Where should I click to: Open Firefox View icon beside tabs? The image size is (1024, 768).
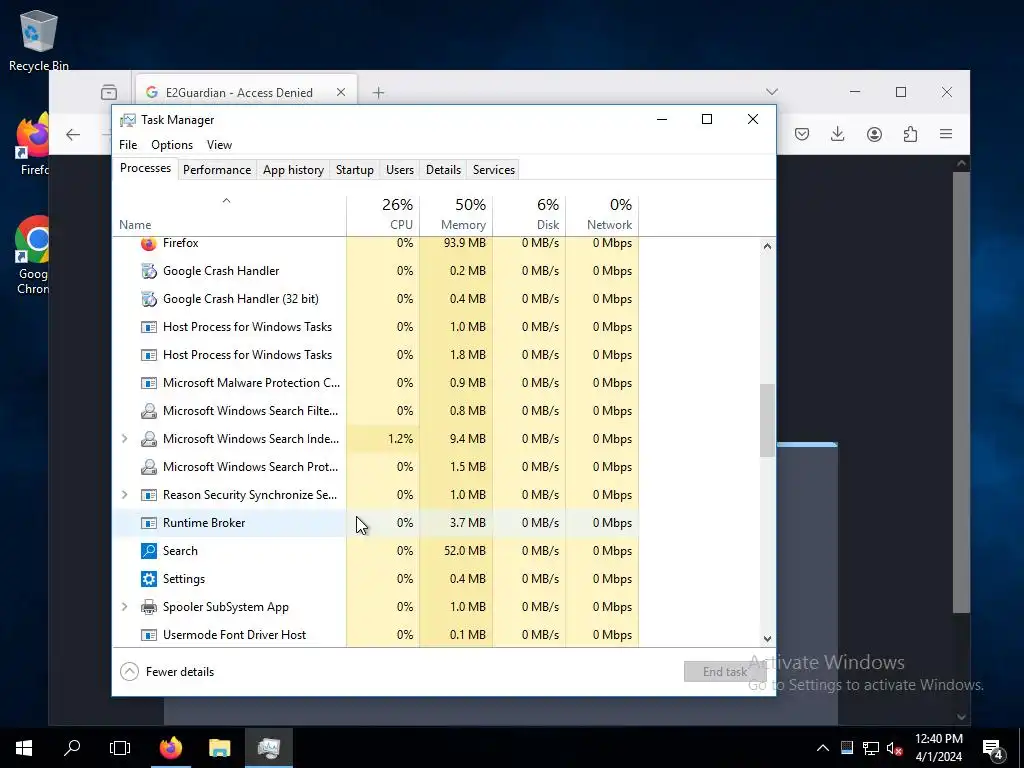tap(109, 92)
